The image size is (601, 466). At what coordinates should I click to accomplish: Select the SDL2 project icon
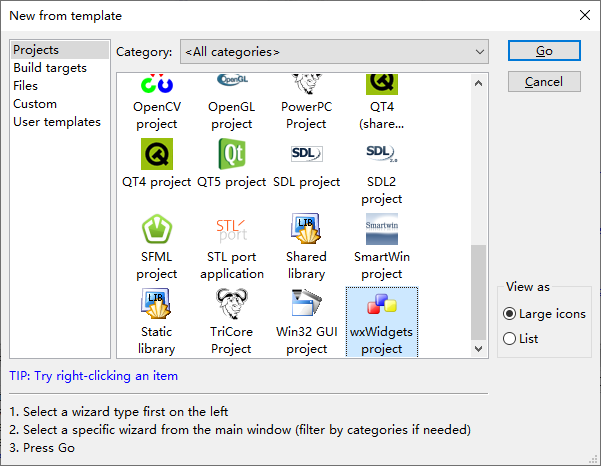point(382,153)
